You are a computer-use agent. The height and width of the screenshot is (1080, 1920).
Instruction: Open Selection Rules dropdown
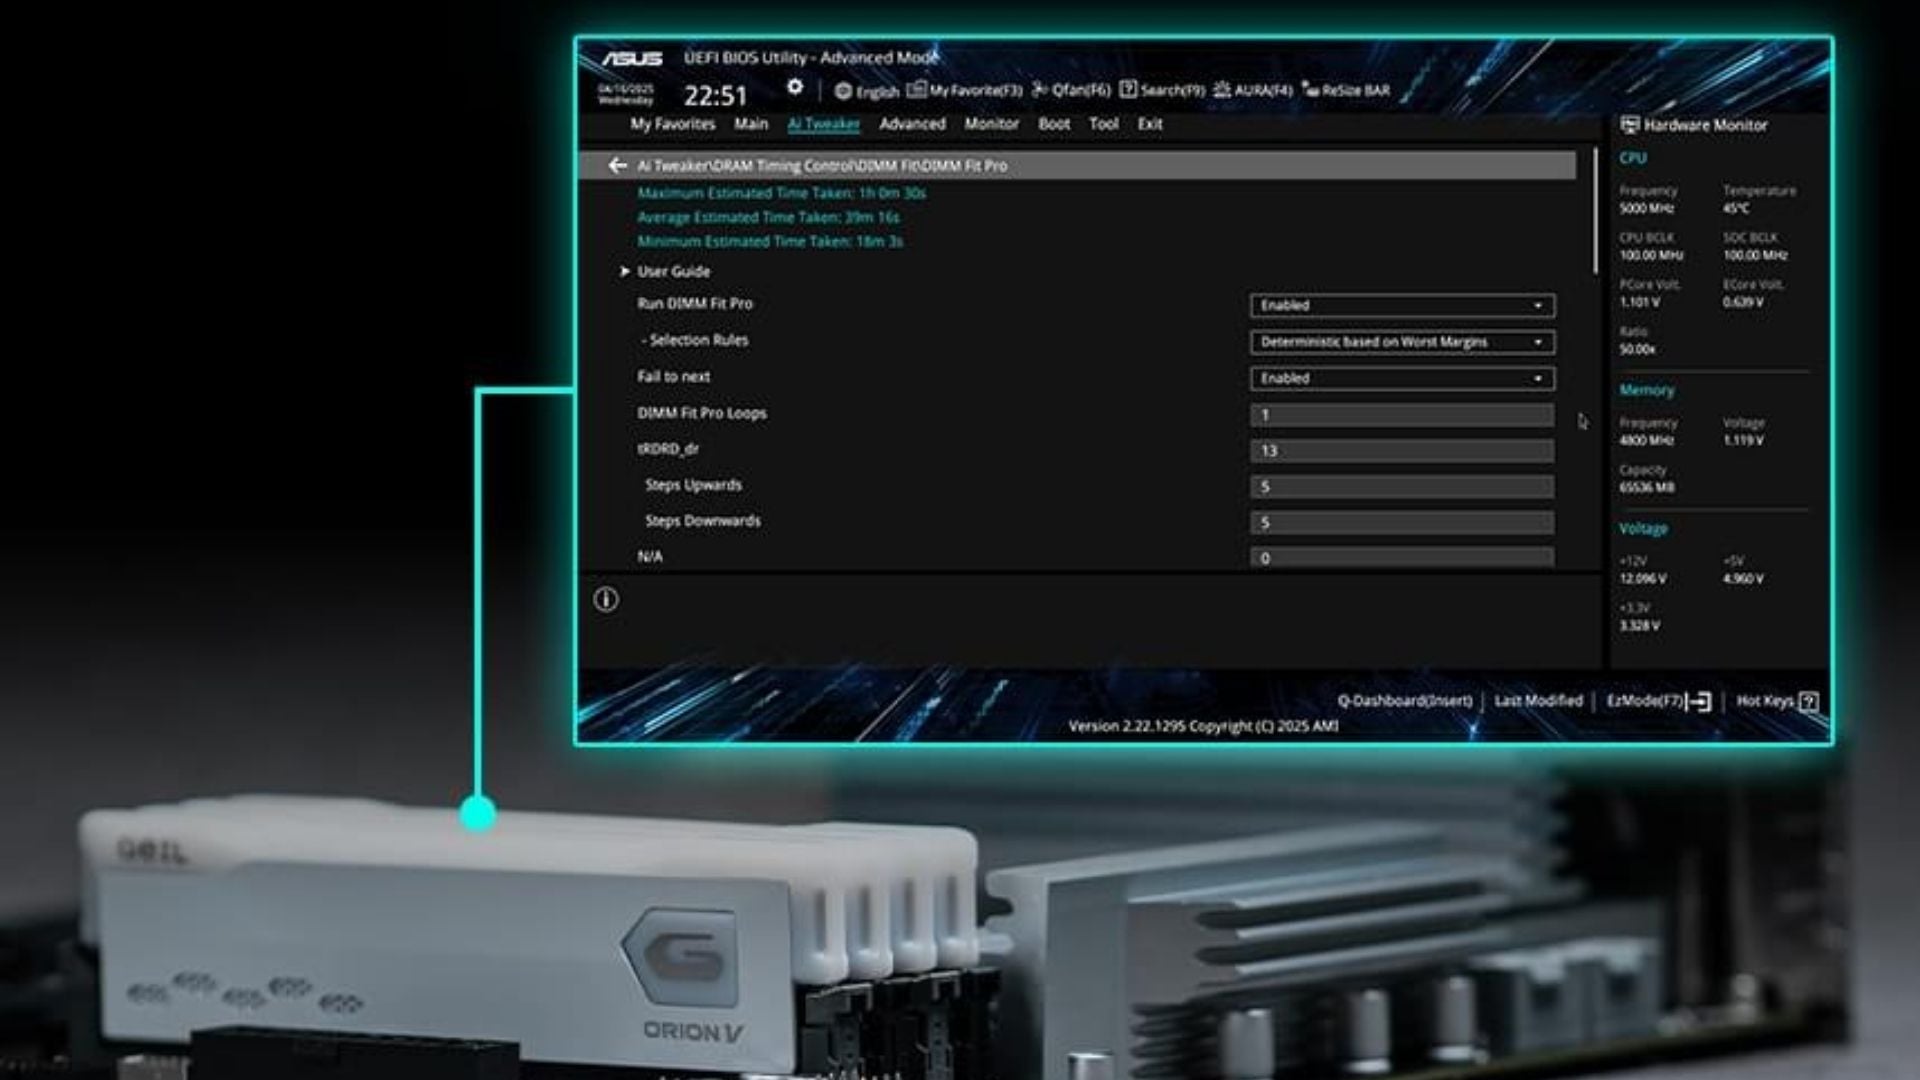1401,342
